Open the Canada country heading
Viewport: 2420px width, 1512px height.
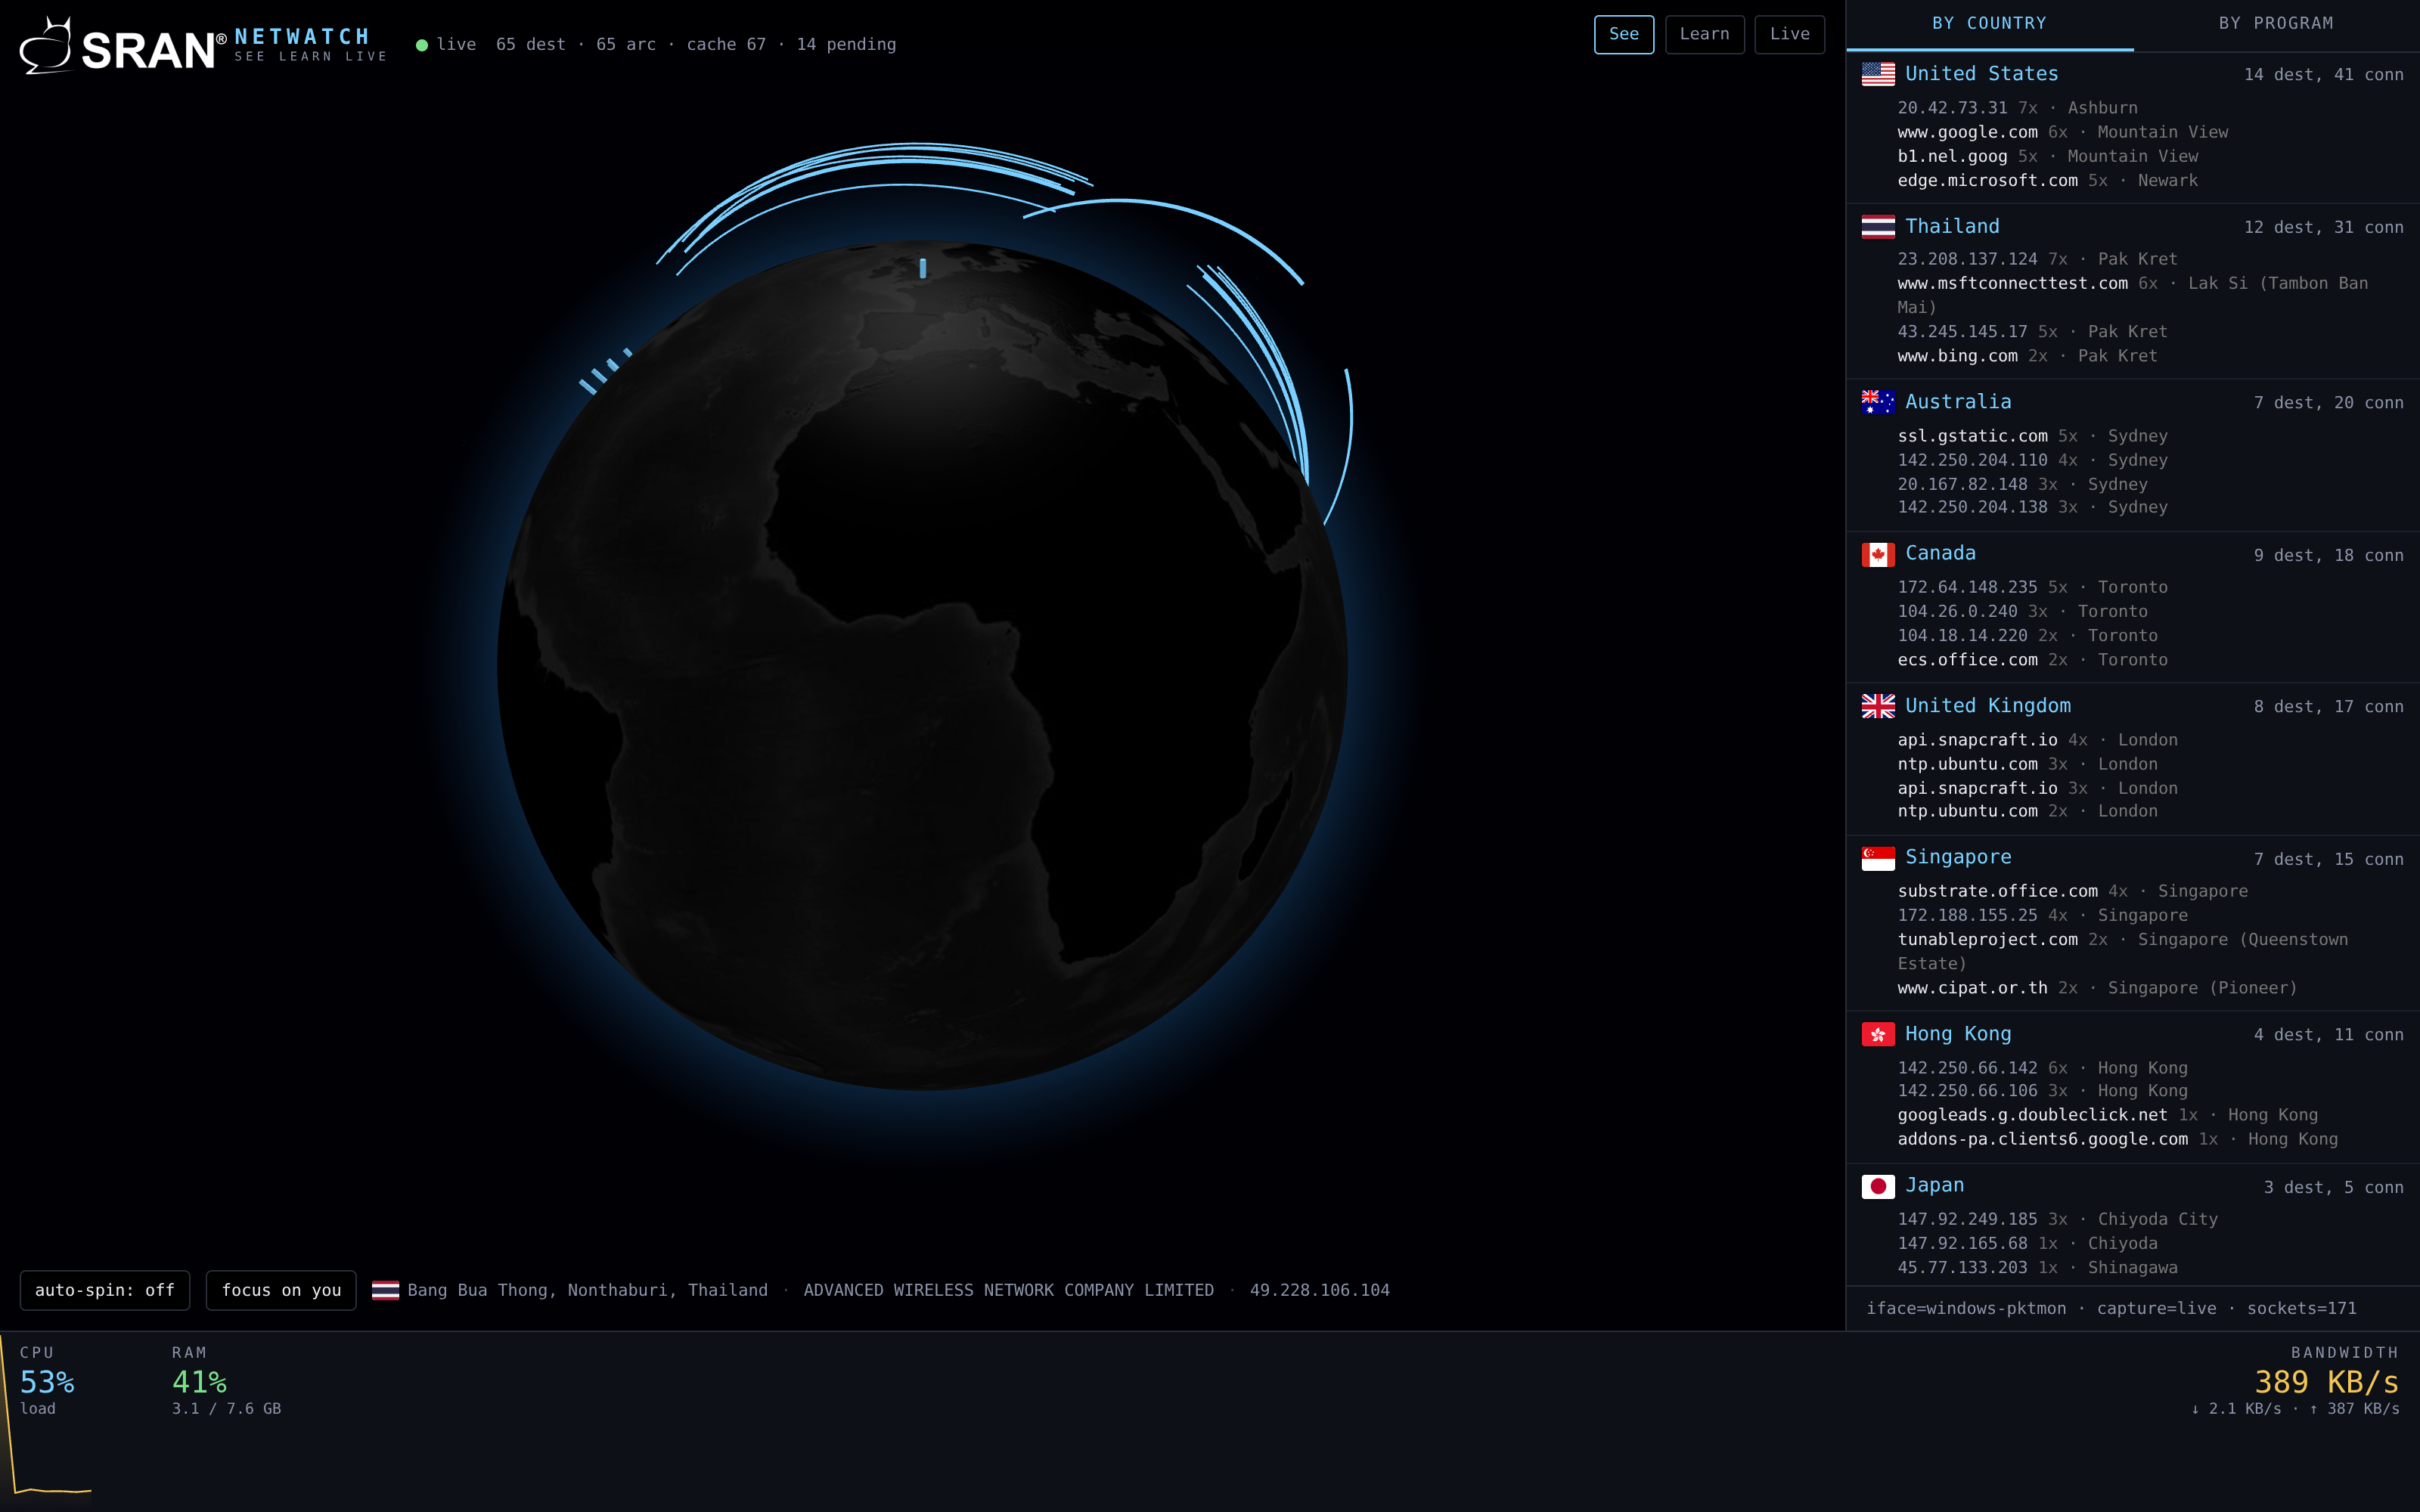1940,554
